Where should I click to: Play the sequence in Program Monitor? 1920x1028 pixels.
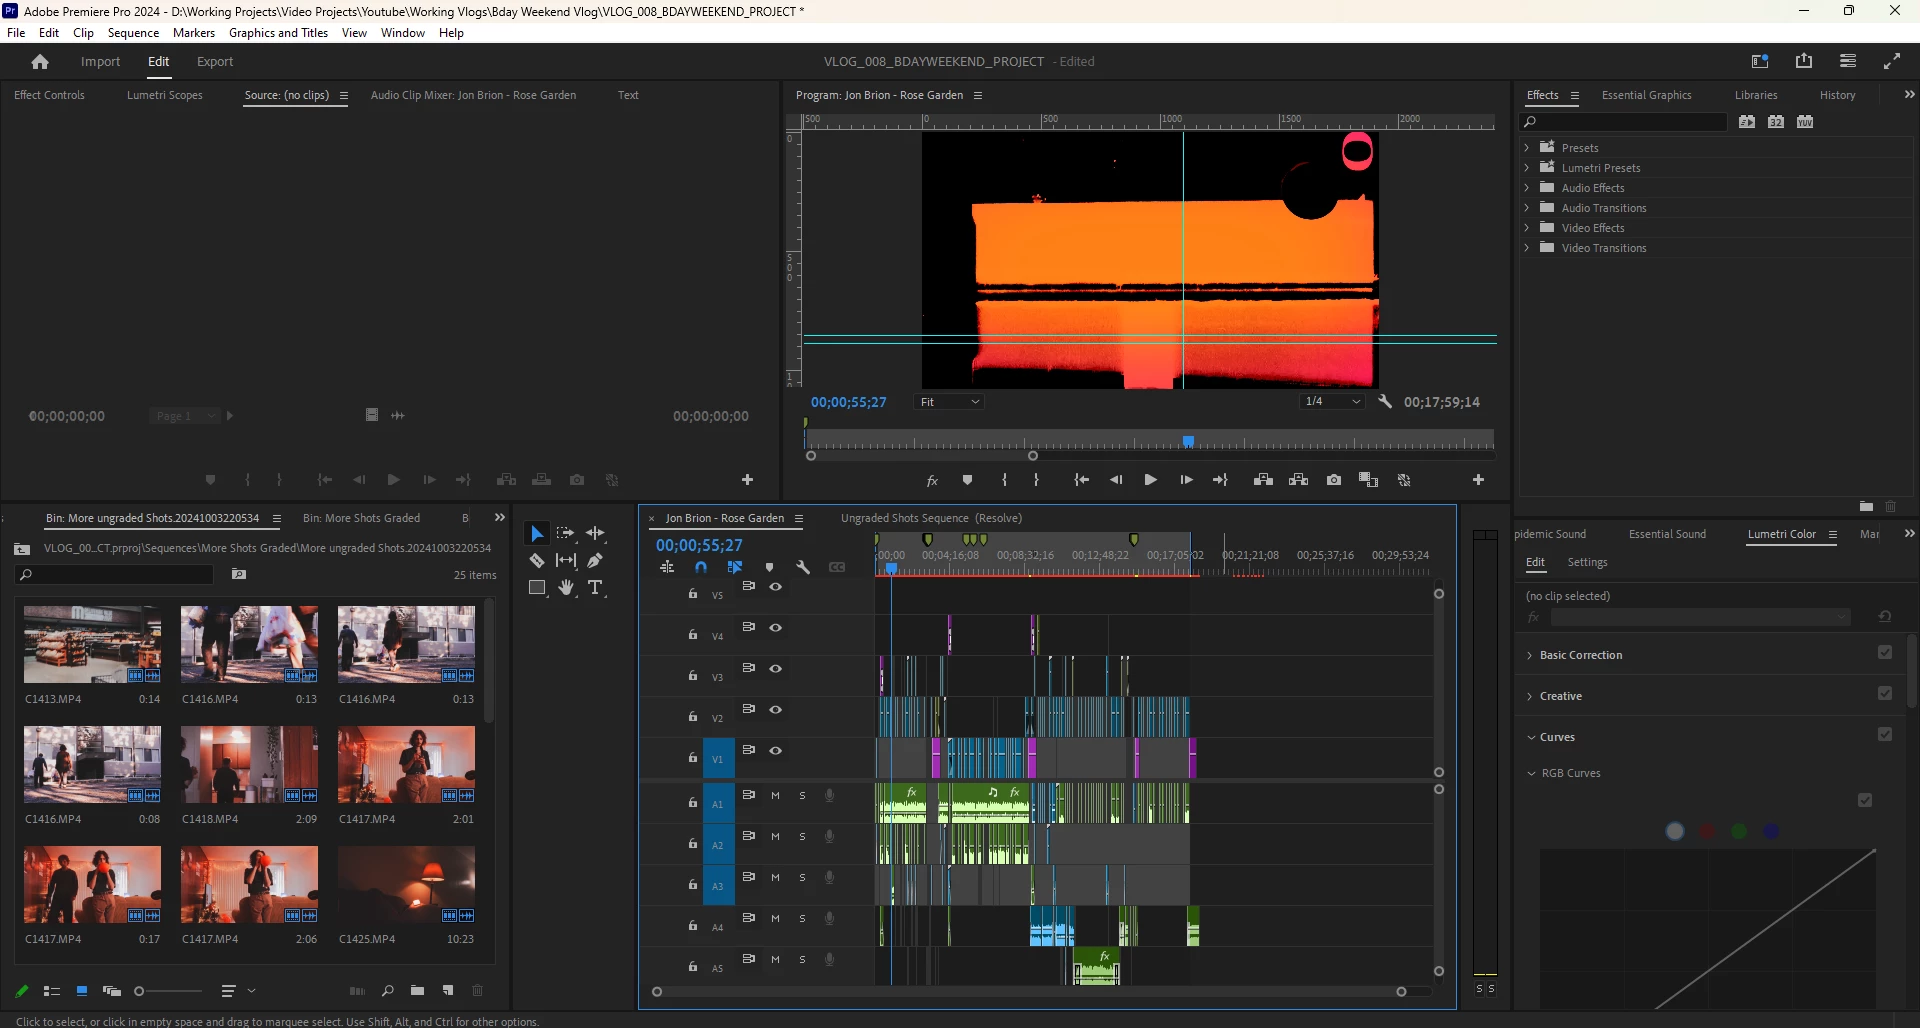1150,481
